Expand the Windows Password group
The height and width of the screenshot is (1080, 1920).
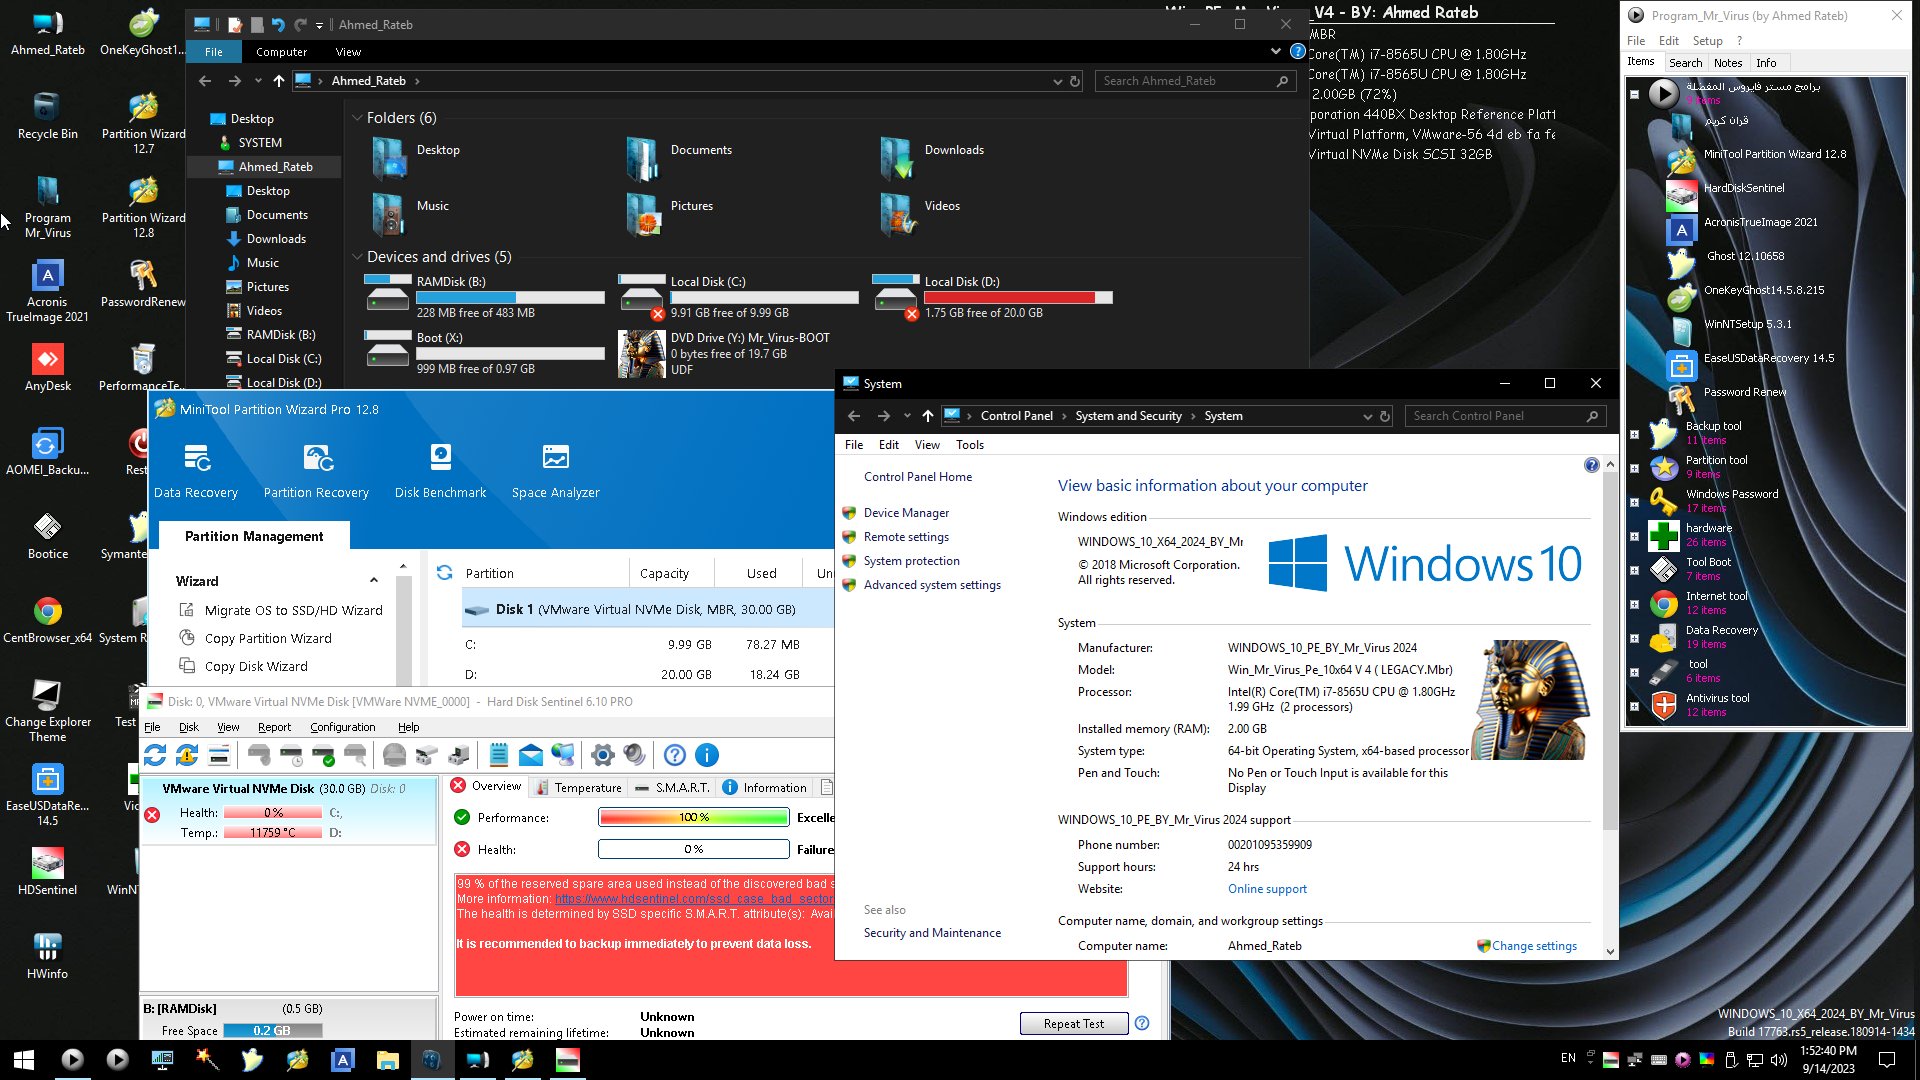(1634, 502)
